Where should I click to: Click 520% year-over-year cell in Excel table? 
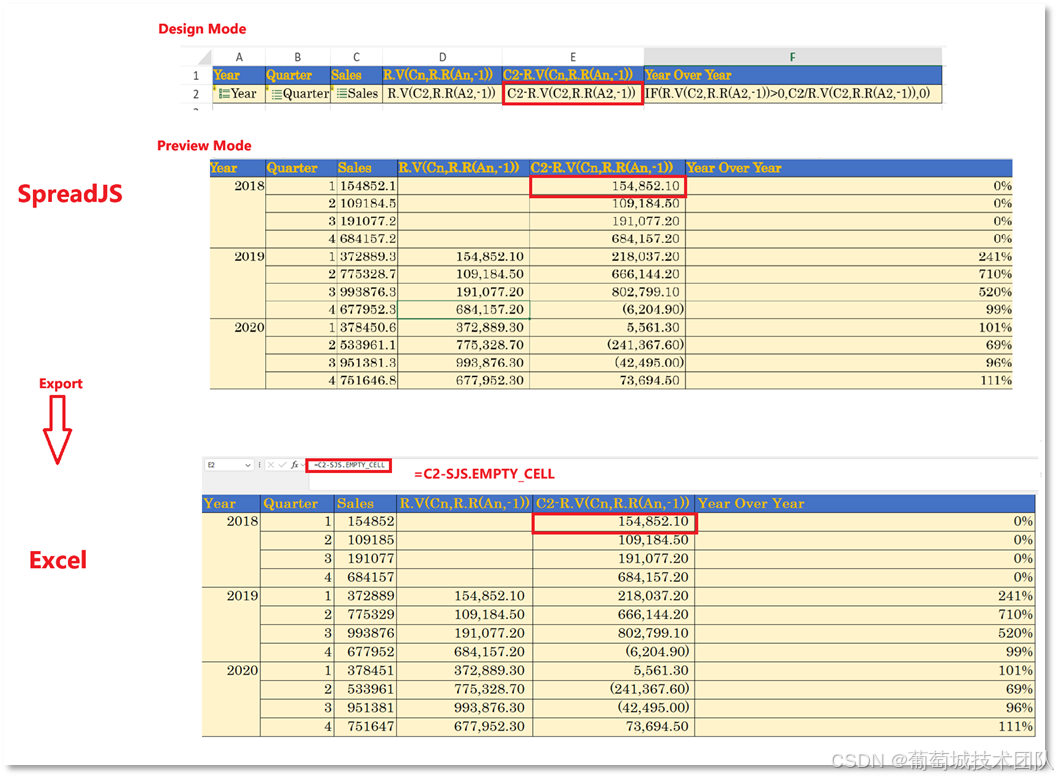(x=864, y=634)
